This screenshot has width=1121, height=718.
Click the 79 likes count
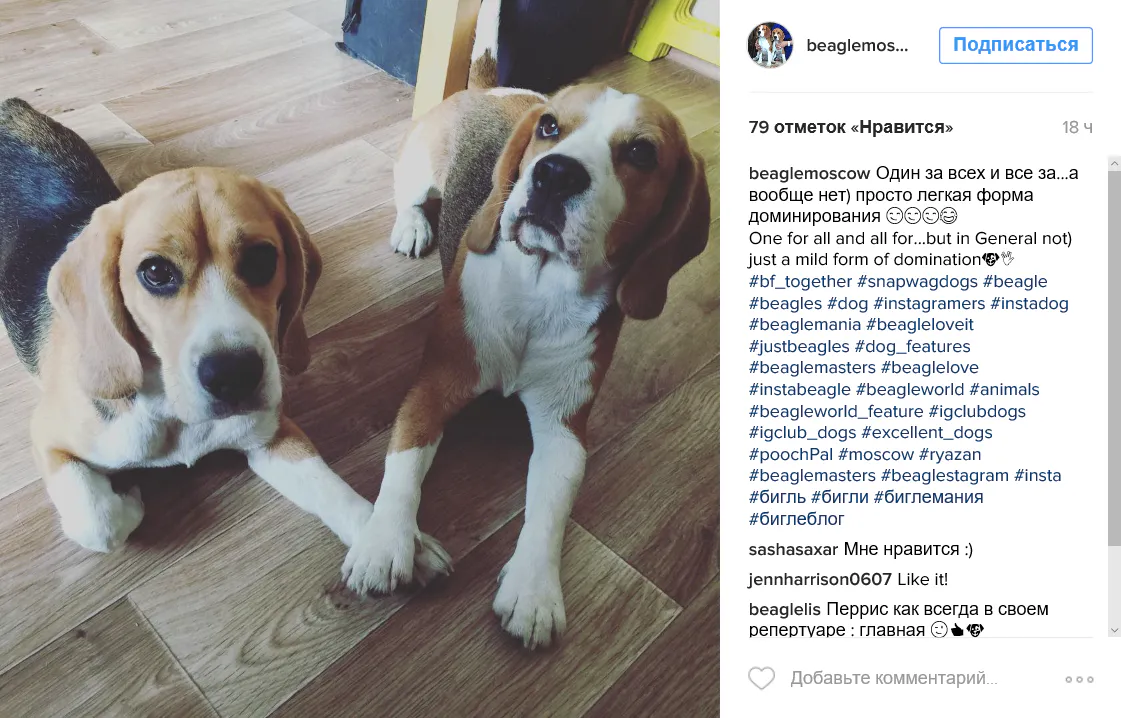coord(851,127)
